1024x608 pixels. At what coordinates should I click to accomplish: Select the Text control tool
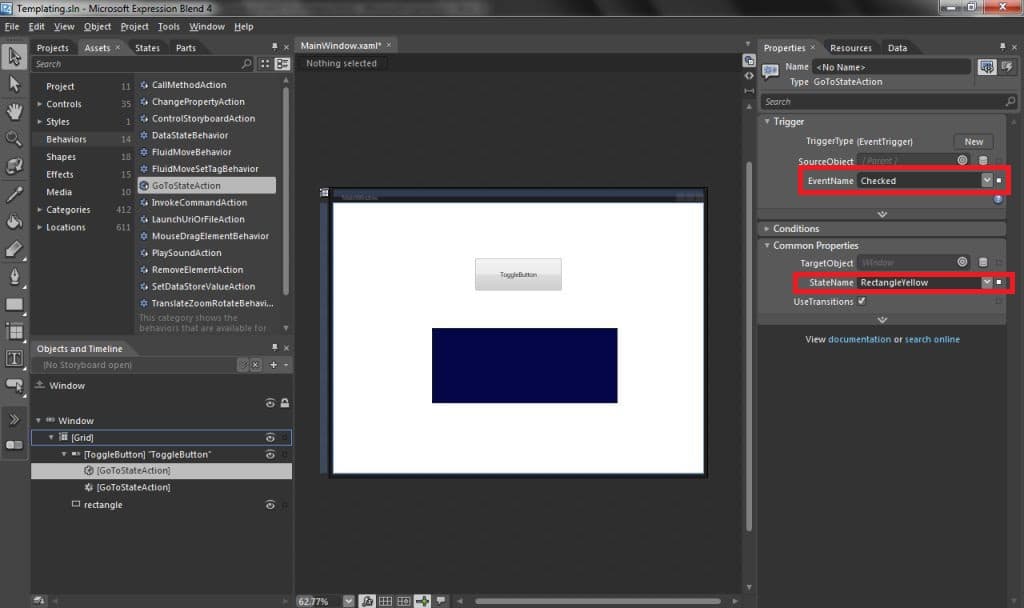(15, 360)
